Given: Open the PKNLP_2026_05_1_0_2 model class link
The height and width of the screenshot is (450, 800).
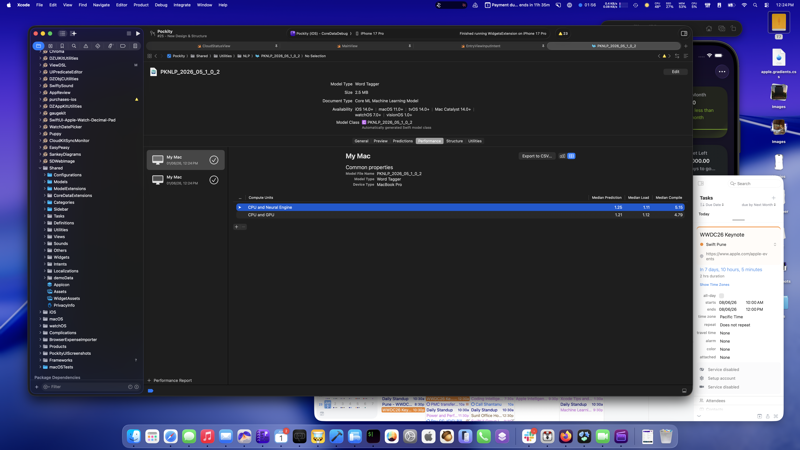Looking at the screenshot, I should pos(390,122).
